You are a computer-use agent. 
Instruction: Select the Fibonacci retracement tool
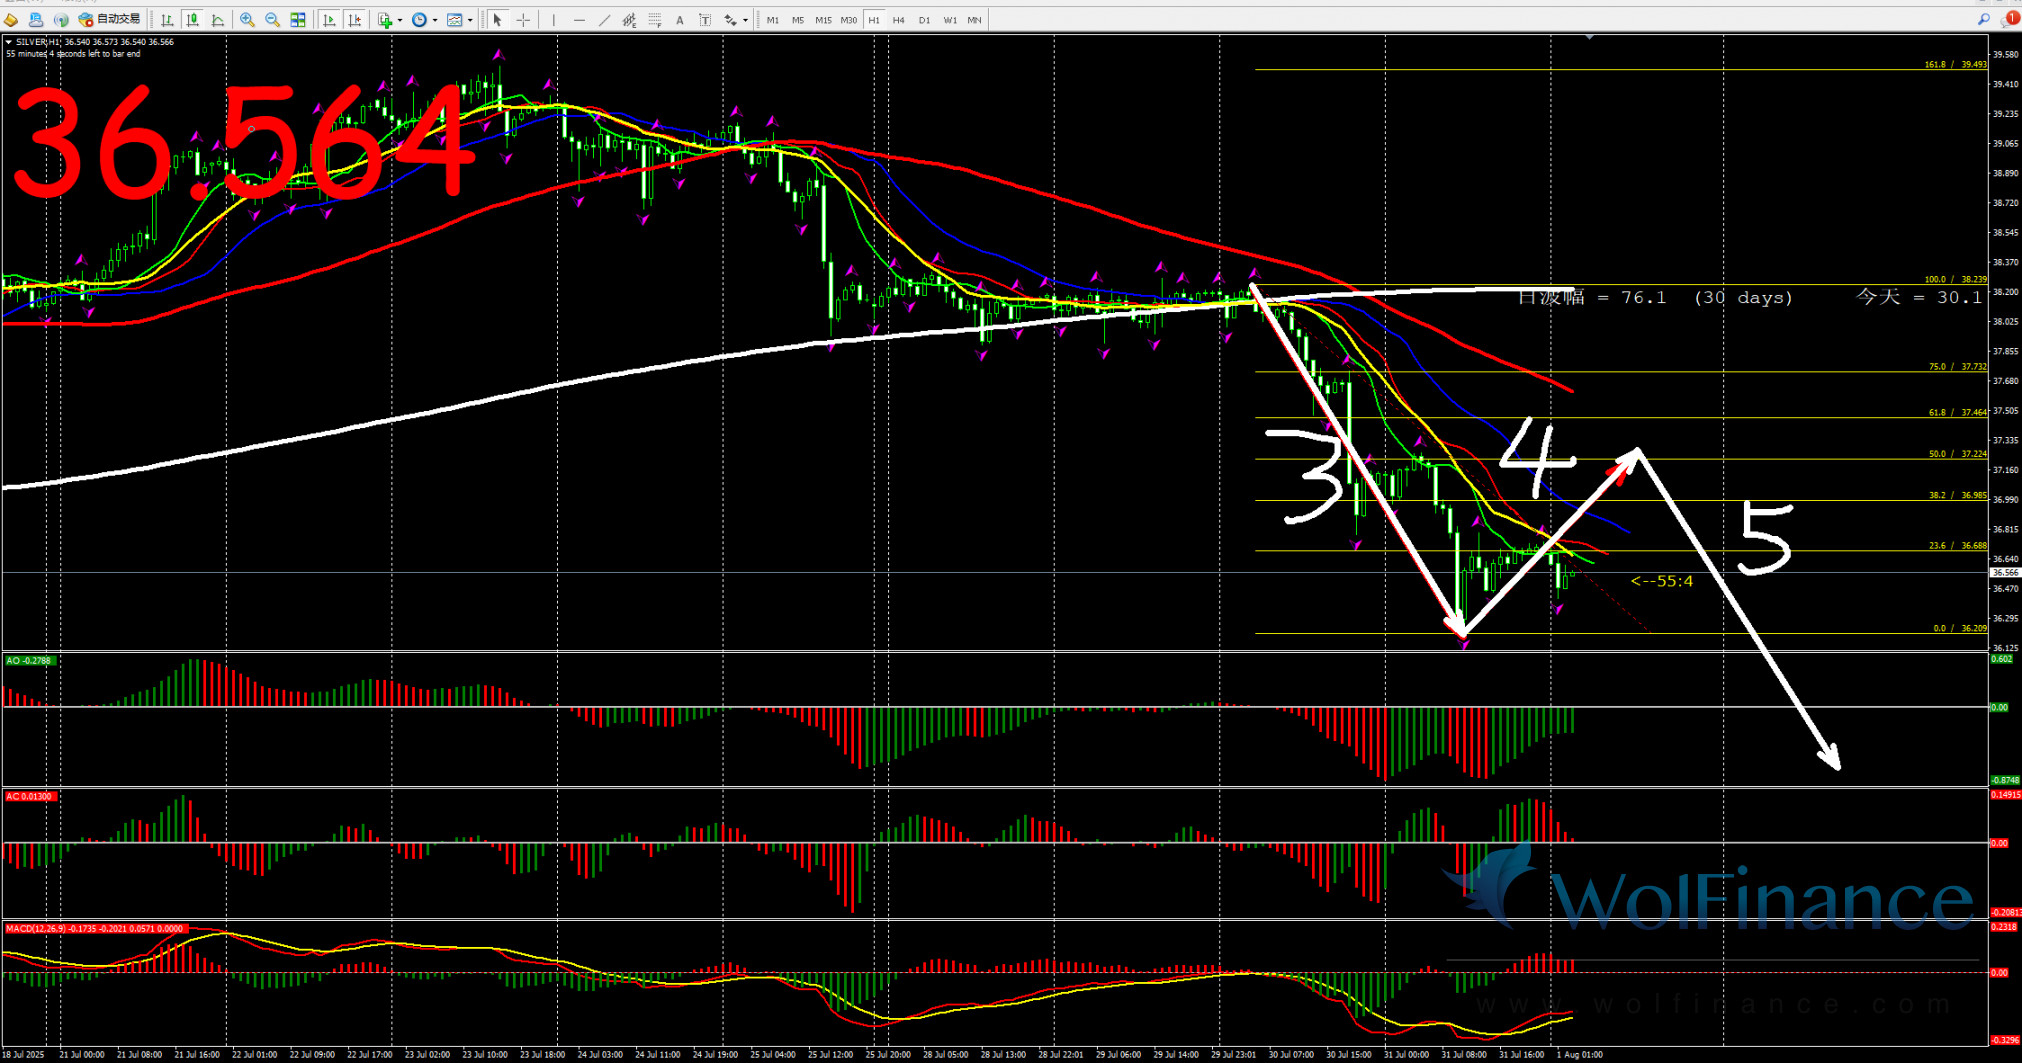(x=655, y=20)
